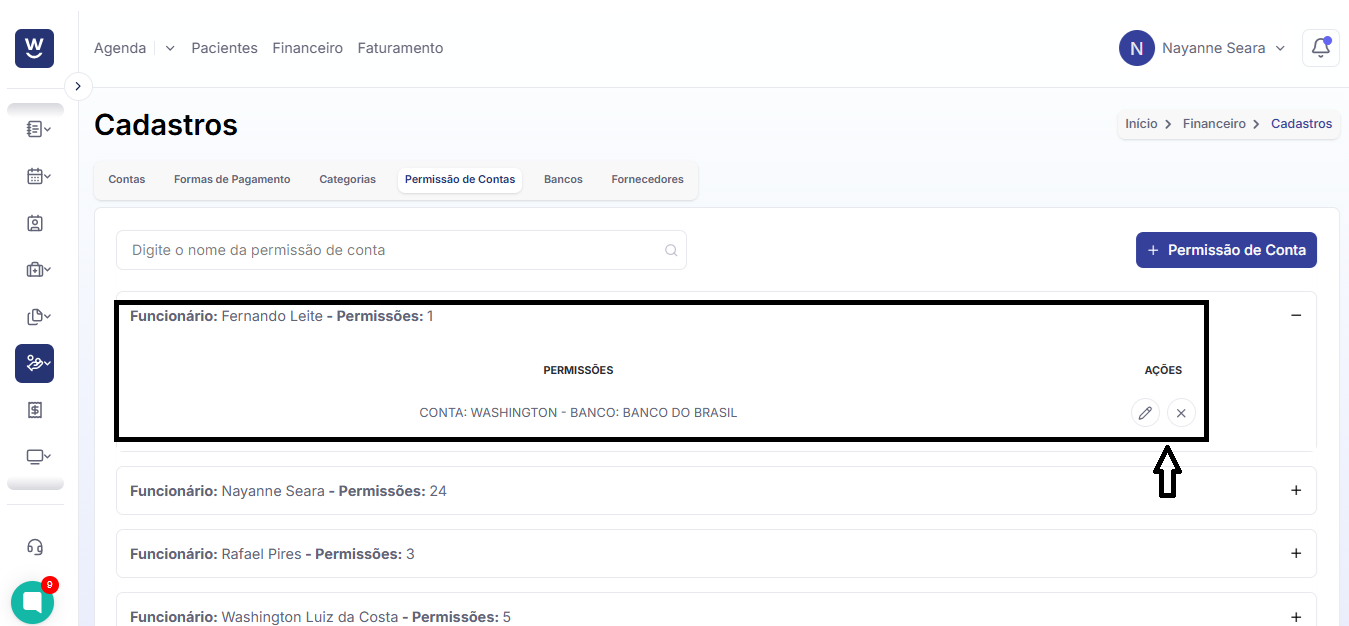Image resolution: width=1349 pixels, height=626 pixels.
Task: Click the 'Funcionário: Nayanne Seara' header text
Action: 227,491
